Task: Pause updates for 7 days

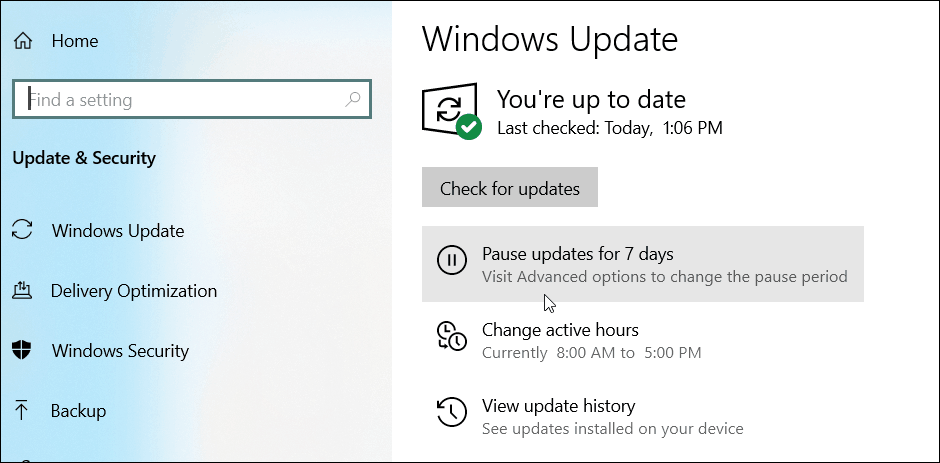Action: coord(643,264)
